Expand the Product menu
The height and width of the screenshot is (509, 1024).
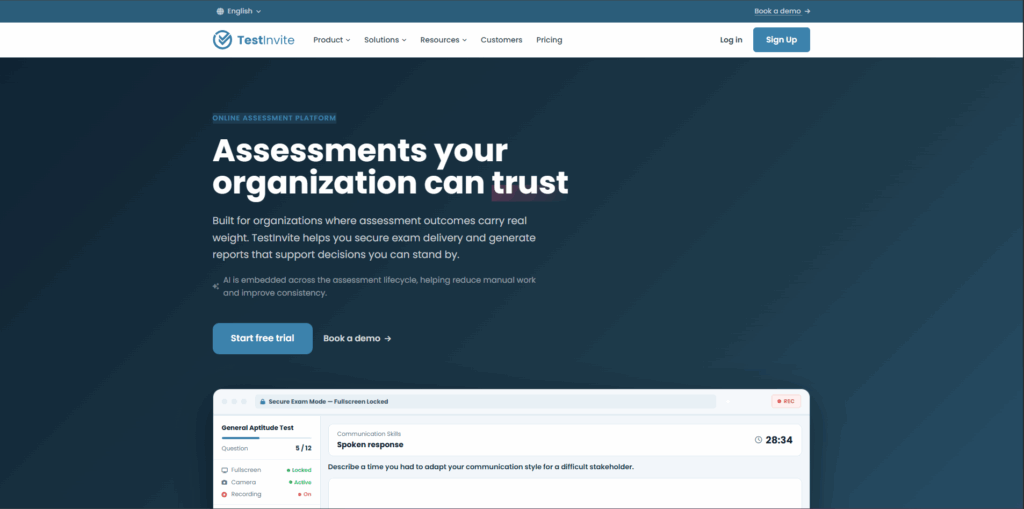click(x=332, y=40)
